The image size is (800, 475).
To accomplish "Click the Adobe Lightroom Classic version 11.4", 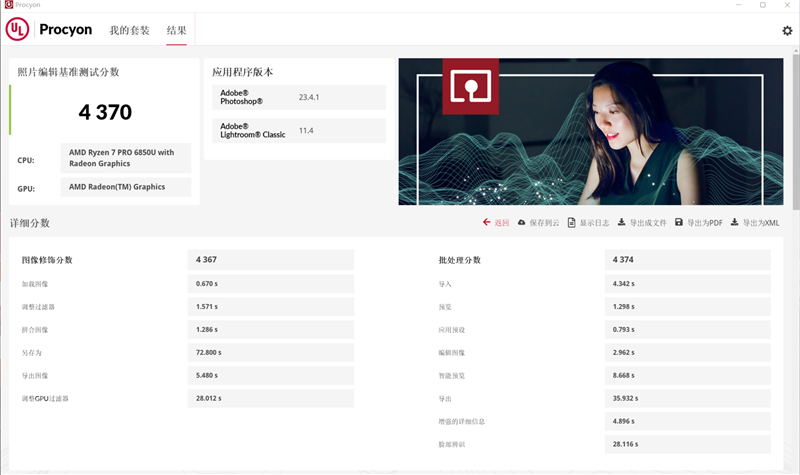I will pos(306,131).
